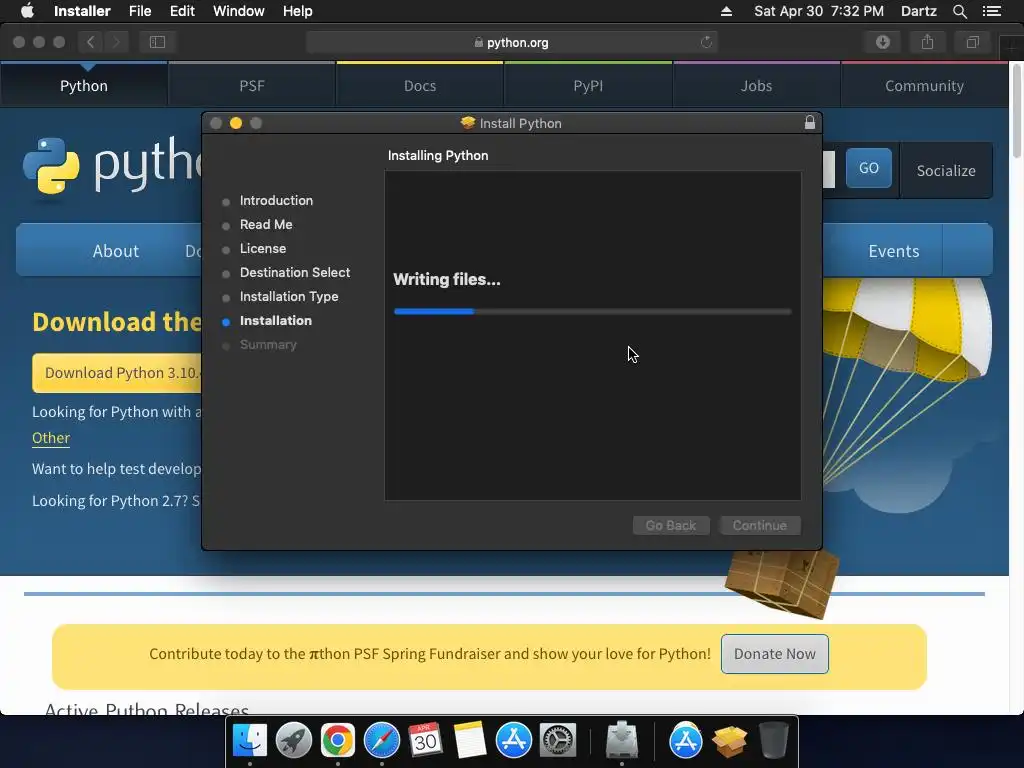Screen dimensions: 1024x768
Task: Open the disk installer Dock icon
Action: coord(622,741)
